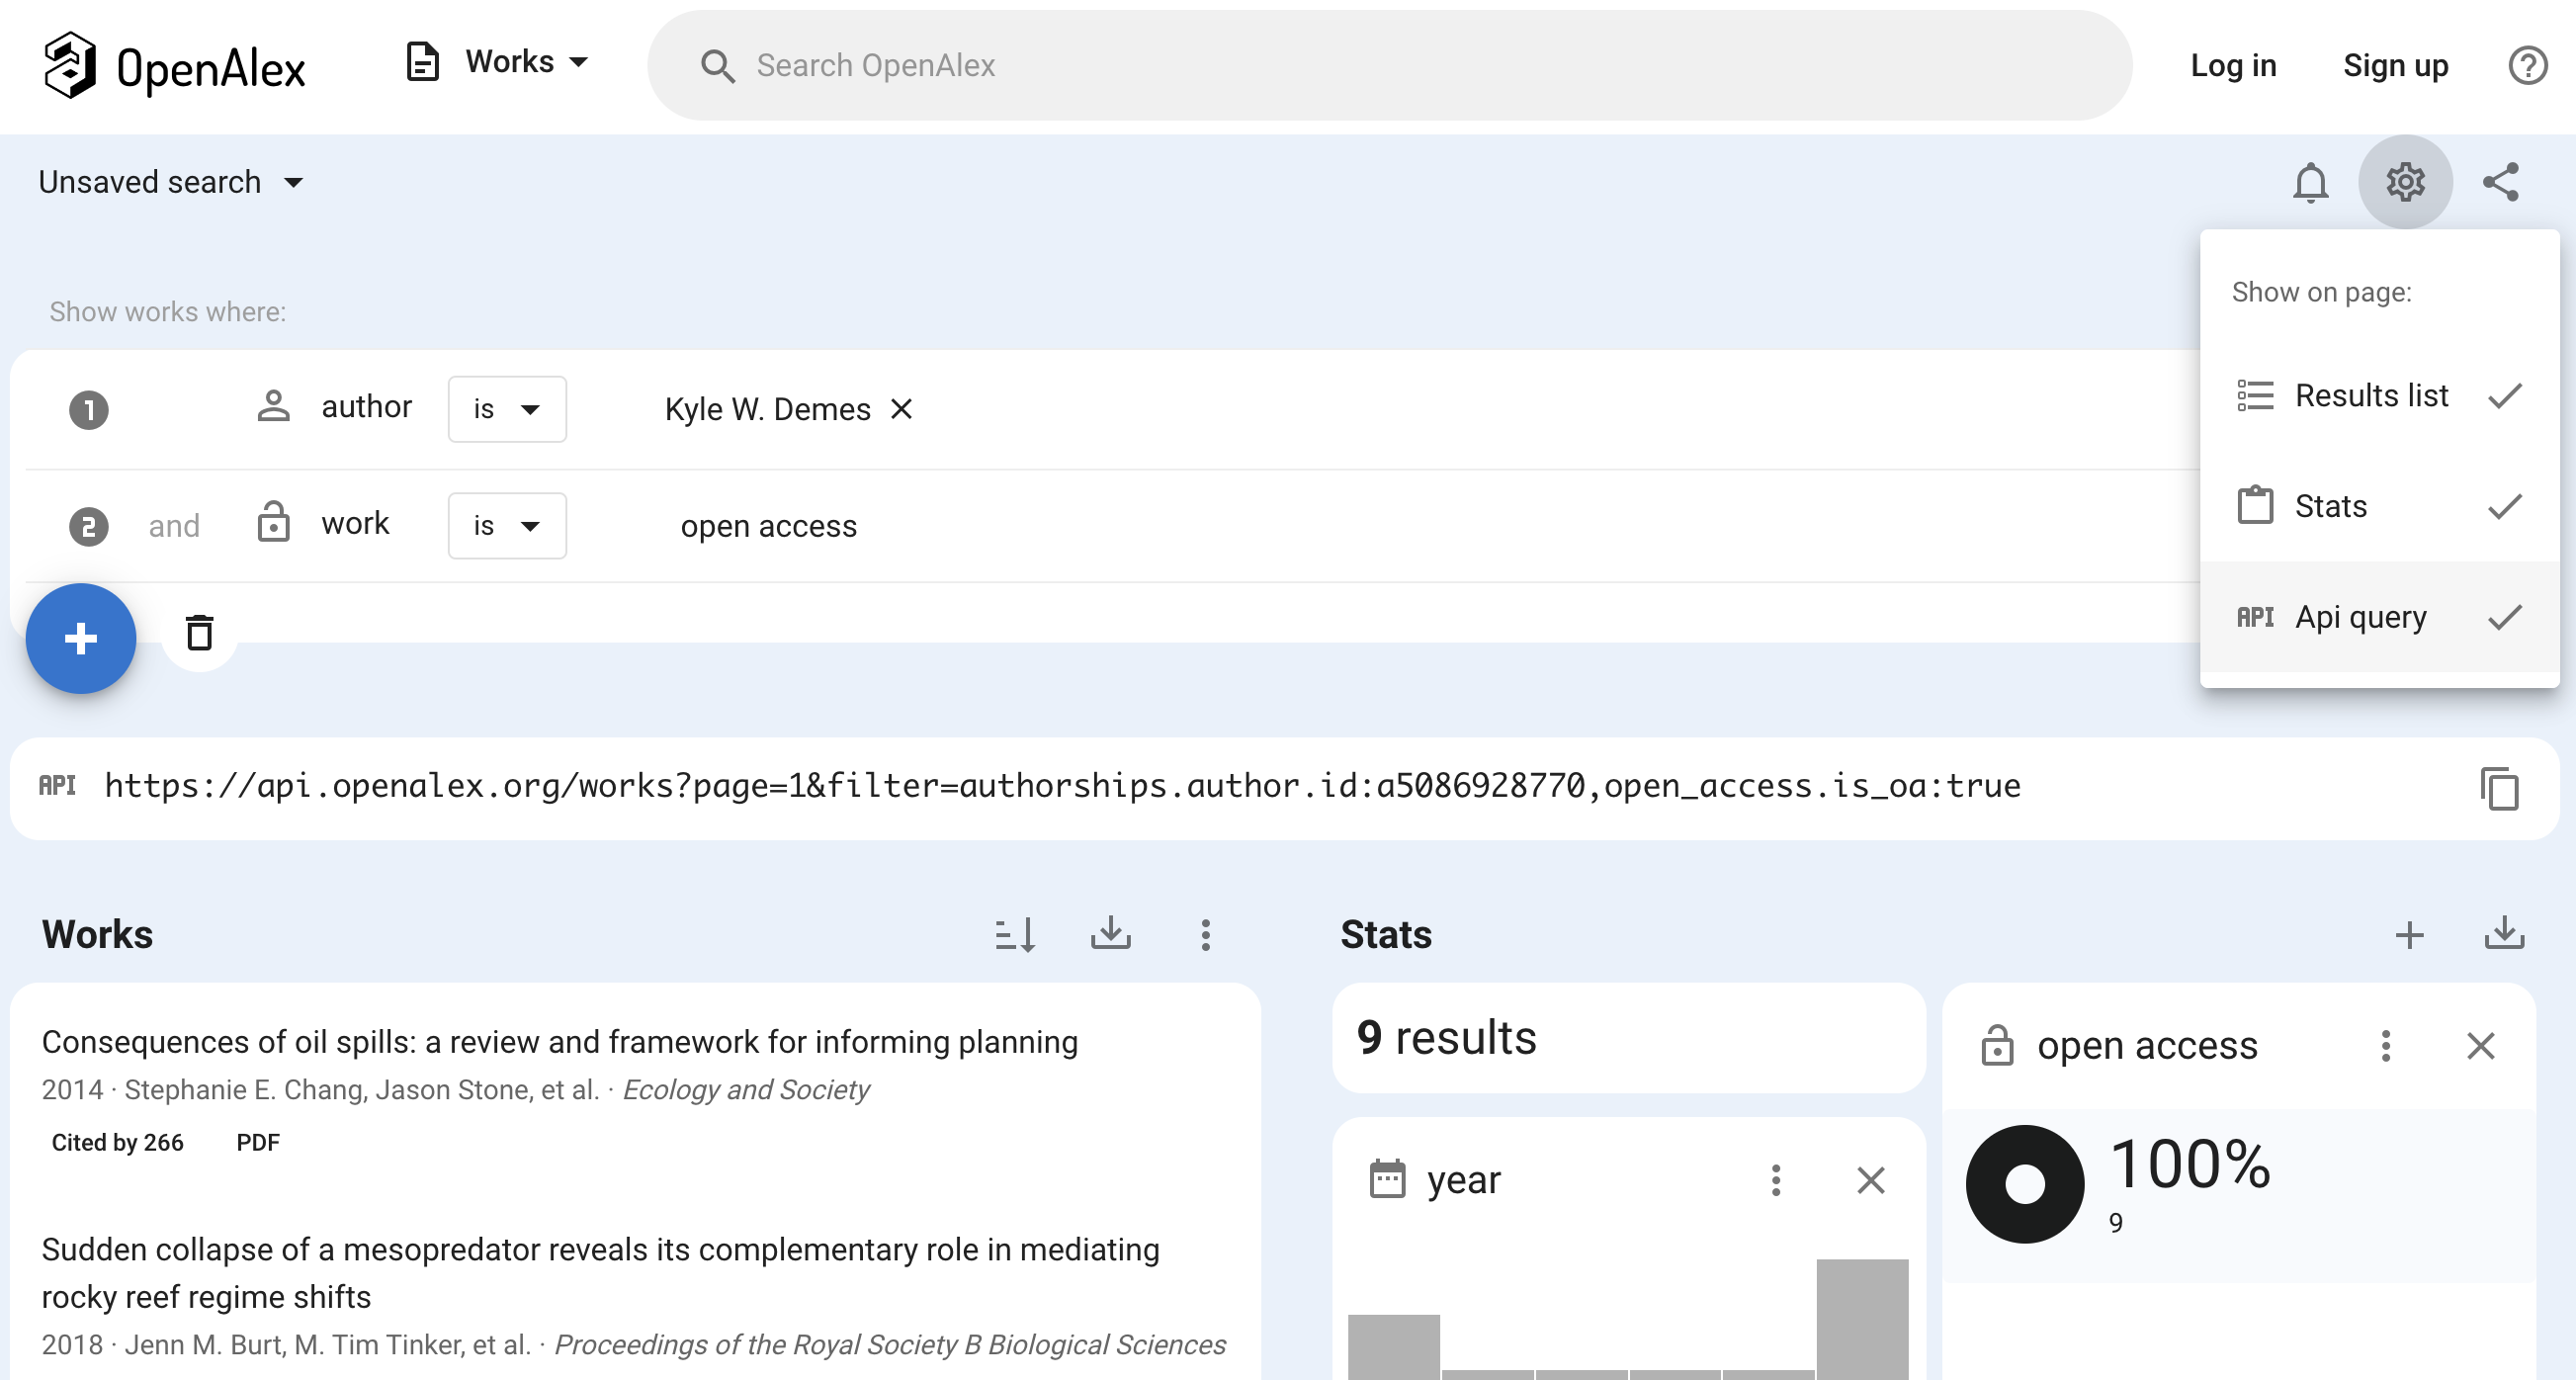This screenshot has height=1380, width=2576.
Task: Click the work filter lock icon
Action: pos(273,522)
